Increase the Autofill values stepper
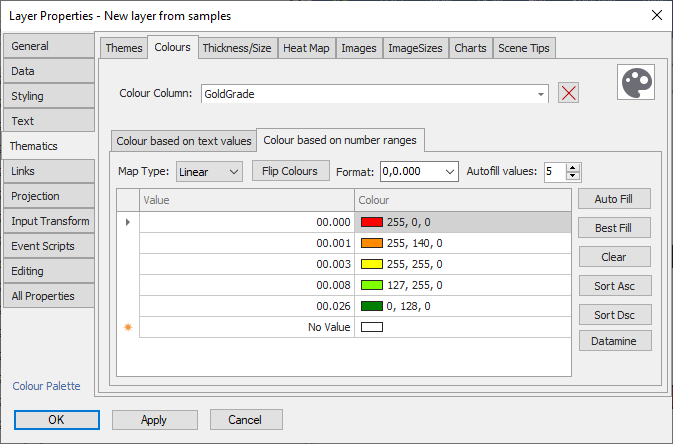The width and height of the screenshot is (673, 444). (573, 167)
